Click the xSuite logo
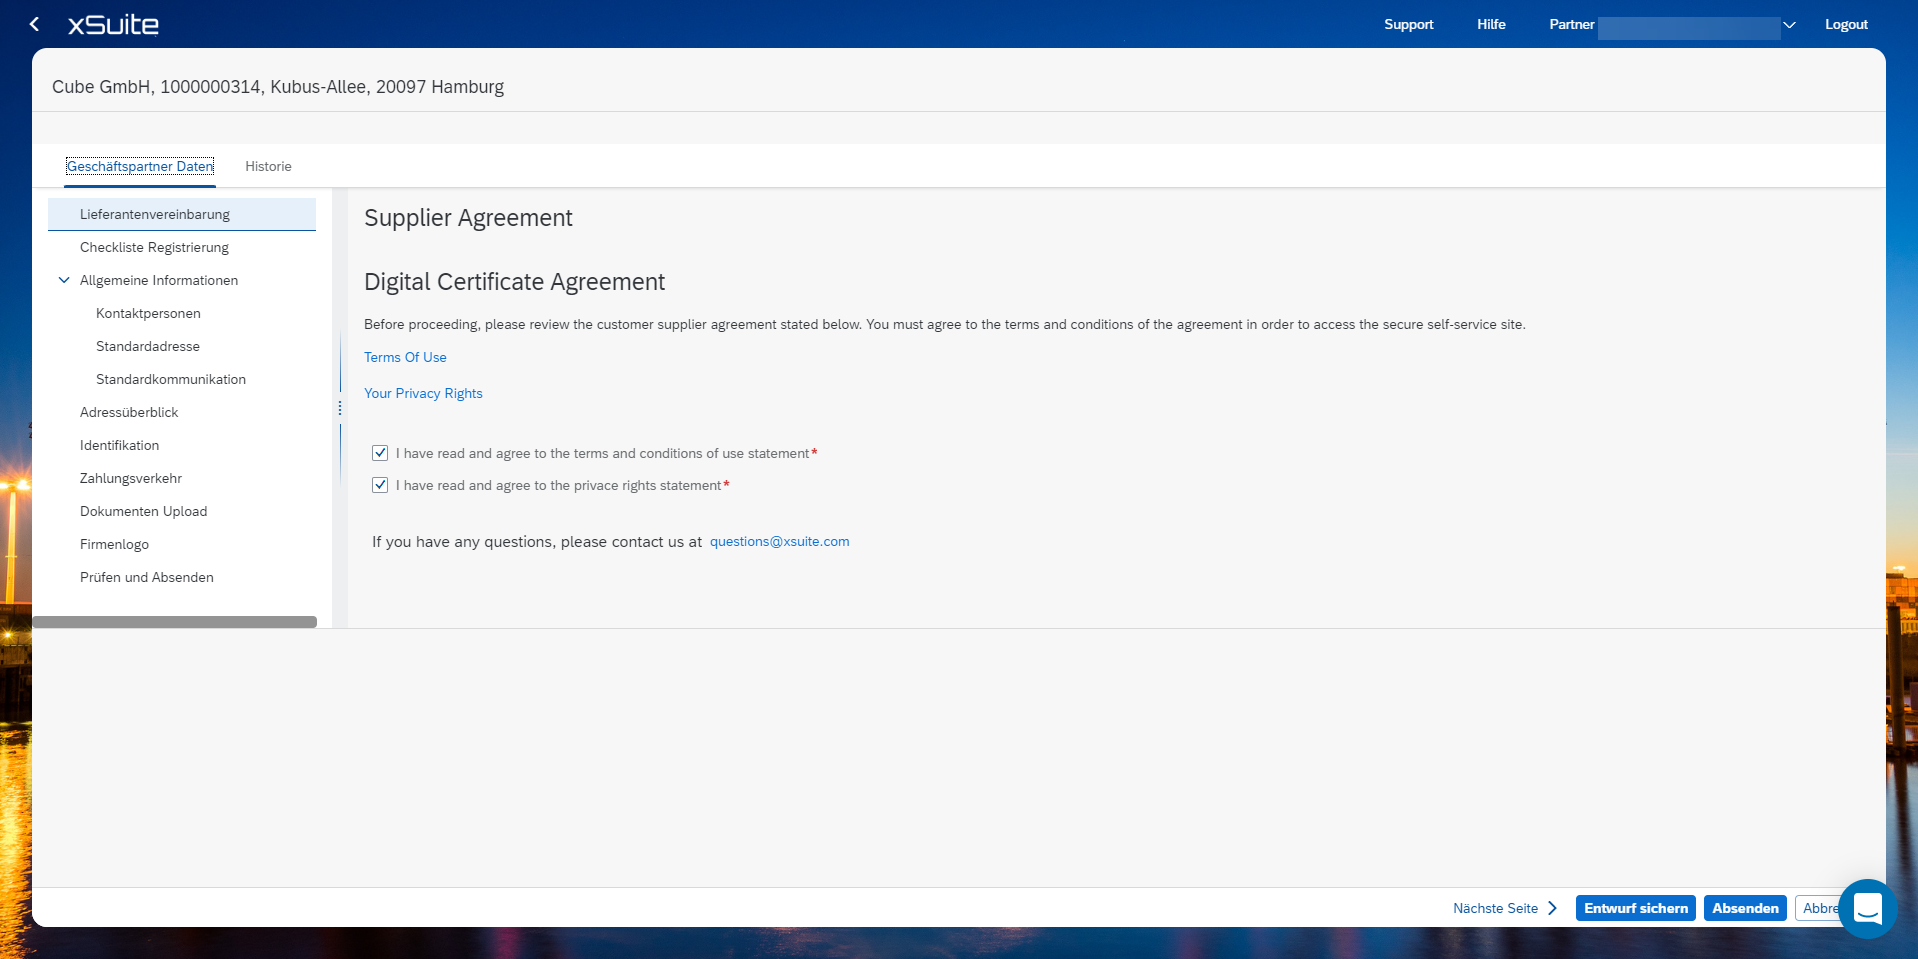The height and width of the screenshot is (959, 1918). click(x=113, y=24)
